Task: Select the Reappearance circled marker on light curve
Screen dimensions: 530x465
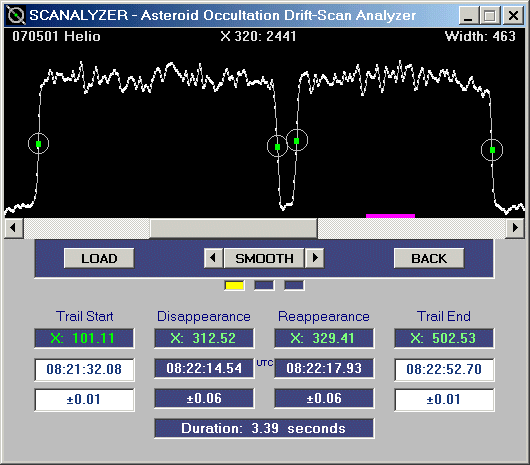Action: tap(297, 141)
